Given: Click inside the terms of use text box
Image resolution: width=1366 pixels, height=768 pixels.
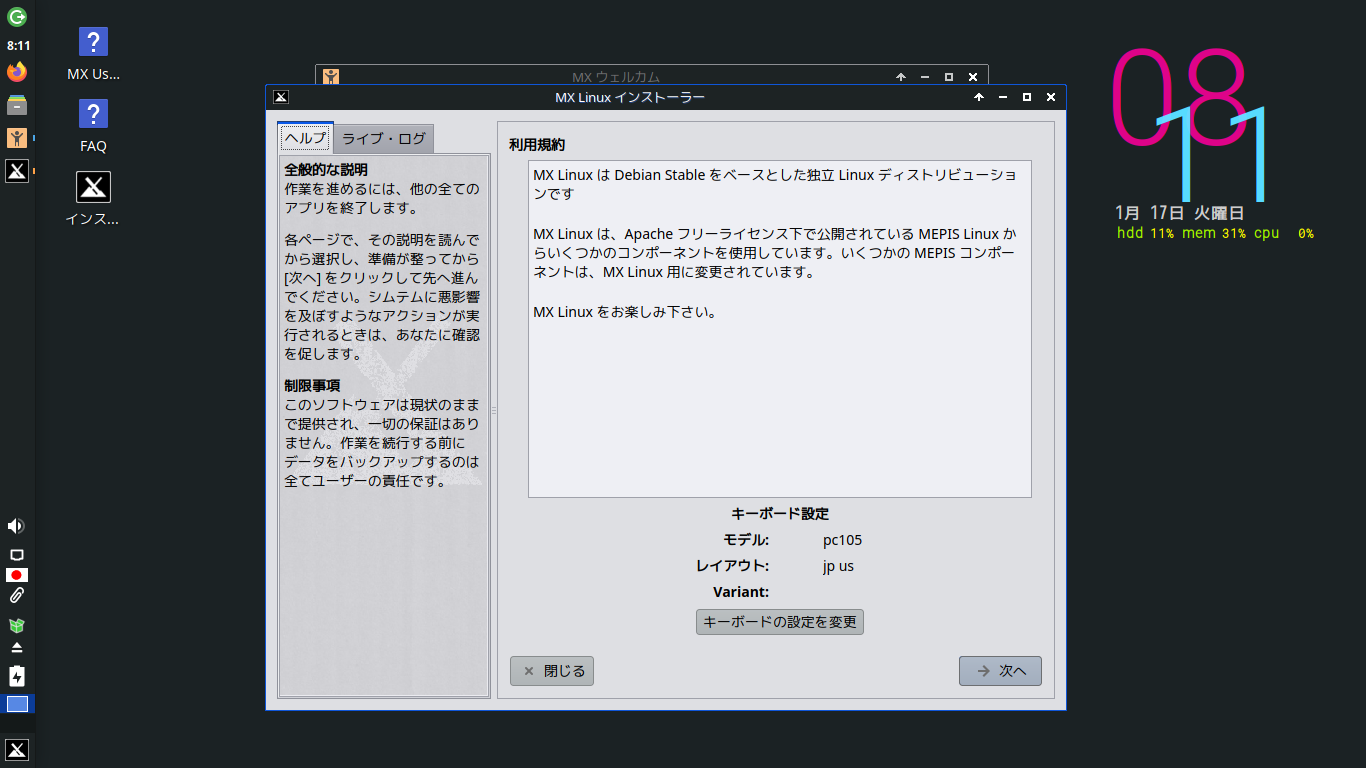Looking at the screenshot, I should click(x=780, y=329).
